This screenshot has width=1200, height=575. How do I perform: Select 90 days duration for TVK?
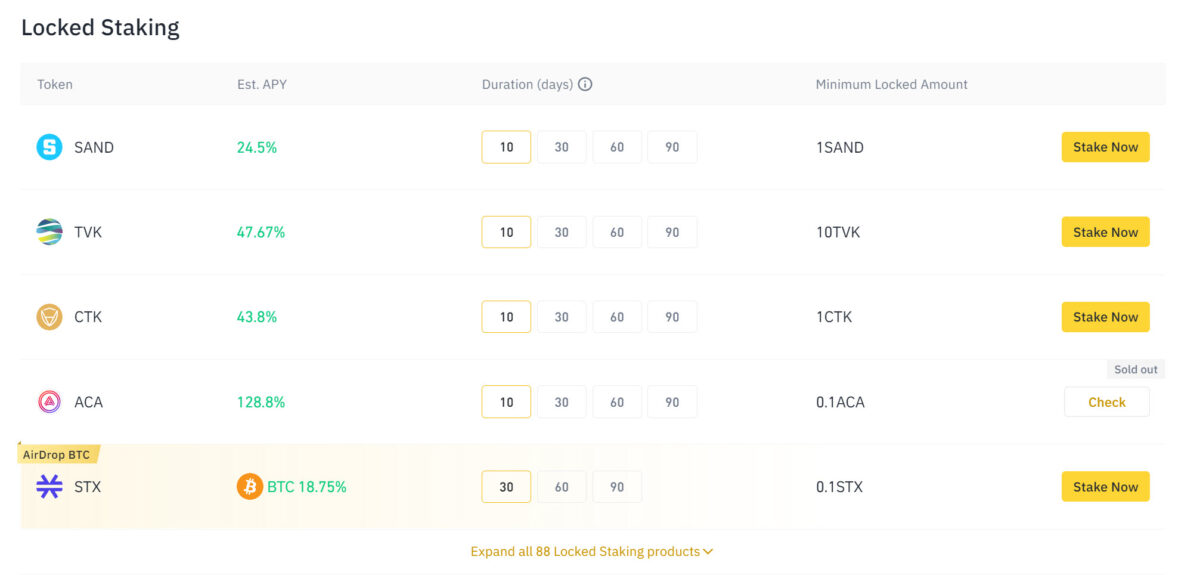[x=672, y=232]
